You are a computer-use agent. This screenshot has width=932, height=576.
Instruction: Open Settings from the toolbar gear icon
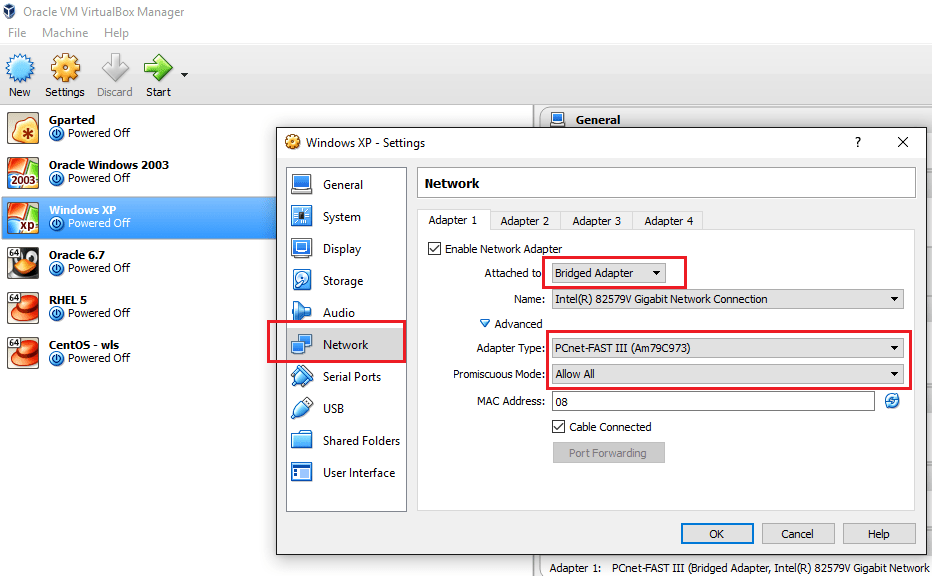pyautogui.click(x=65, y=68)
